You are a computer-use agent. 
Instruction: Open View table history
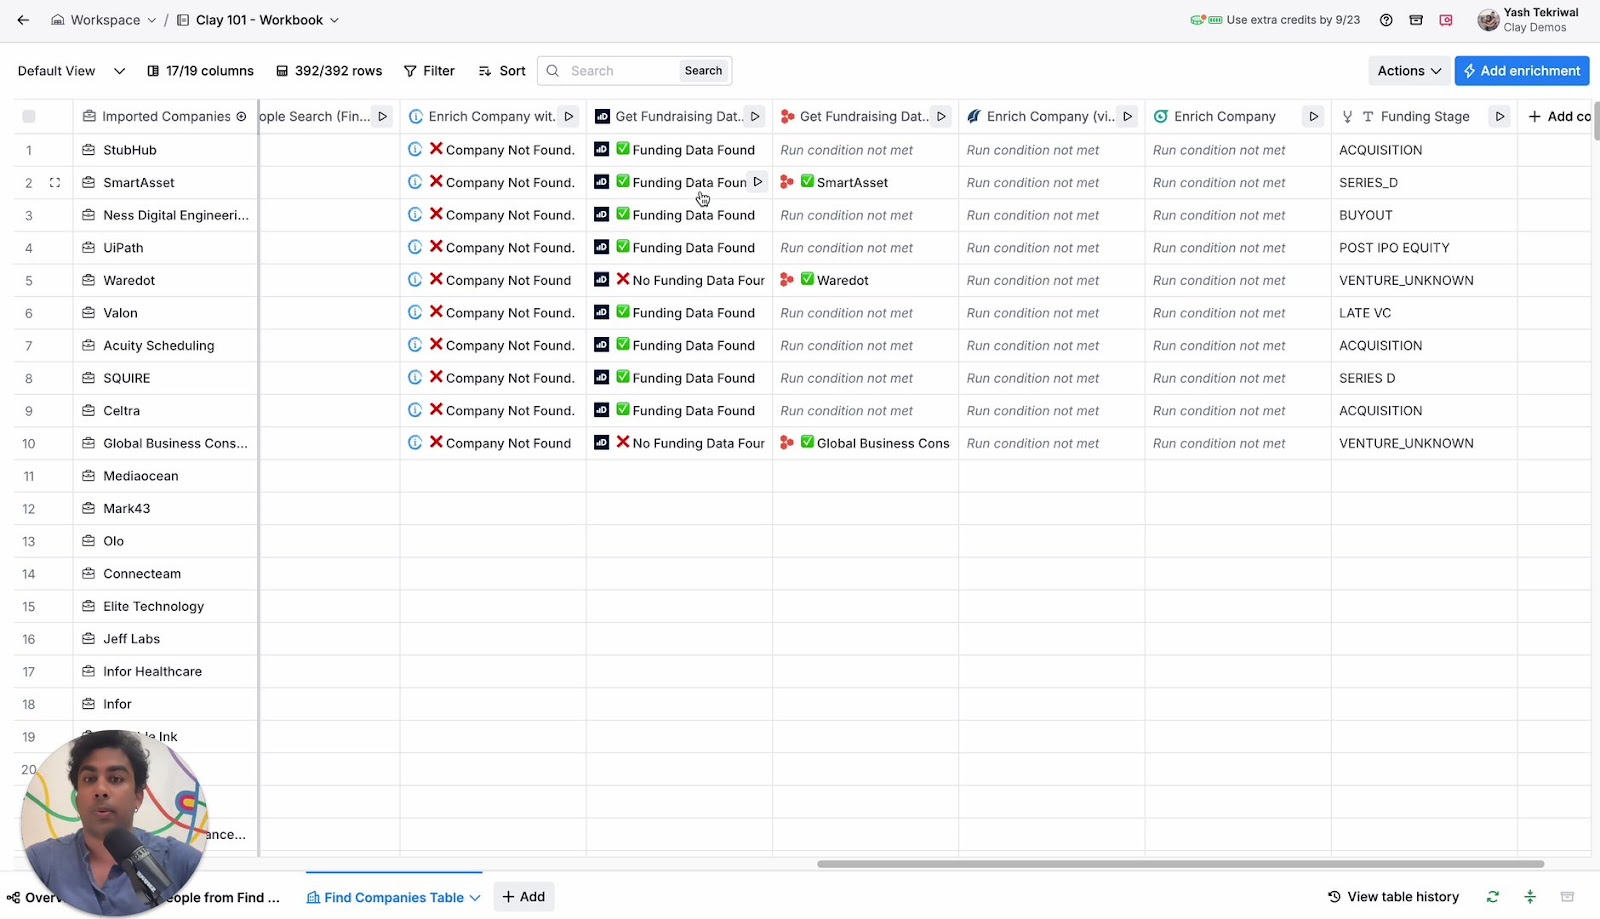[x=1393, y=897]
